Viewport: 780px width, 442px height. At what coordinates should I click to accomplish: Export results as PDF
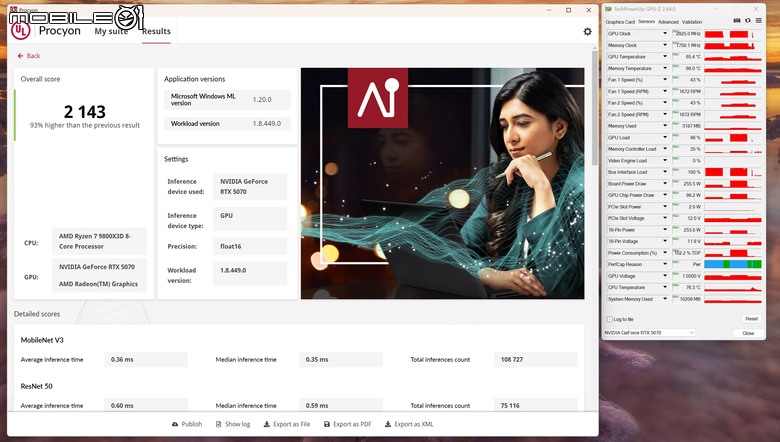(x=347, y=424)
